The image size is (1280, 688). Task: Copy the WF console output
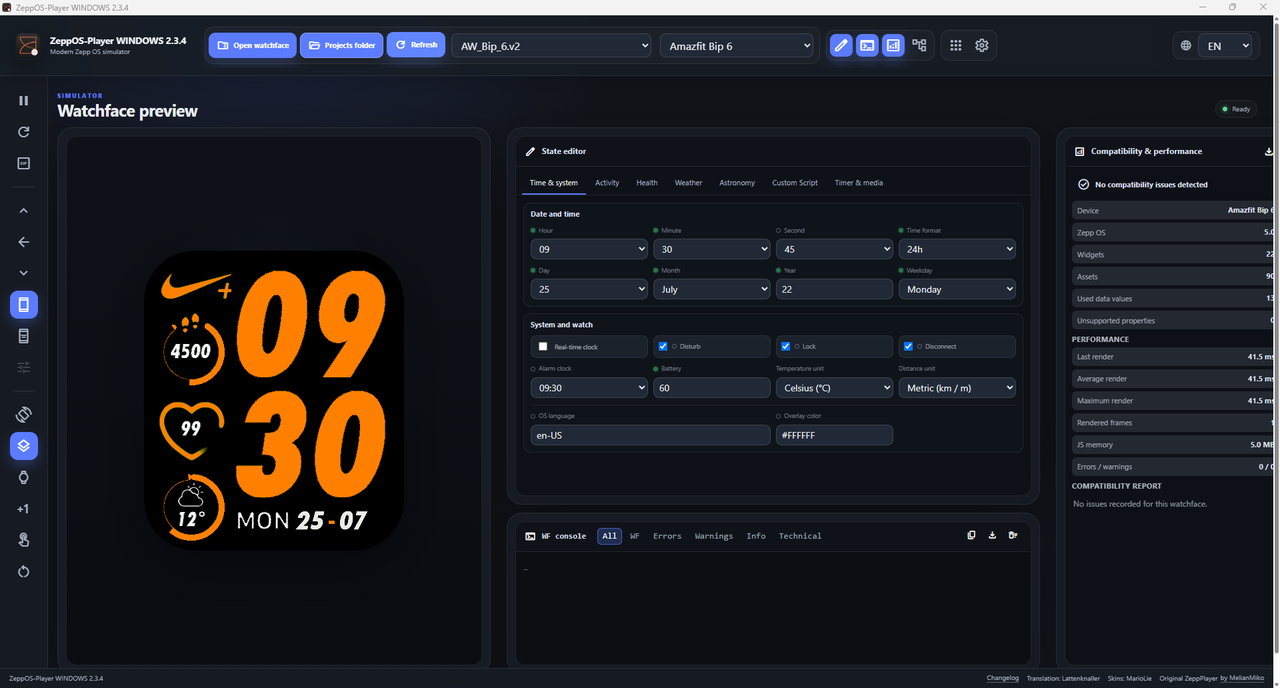[x=971, y=535]
